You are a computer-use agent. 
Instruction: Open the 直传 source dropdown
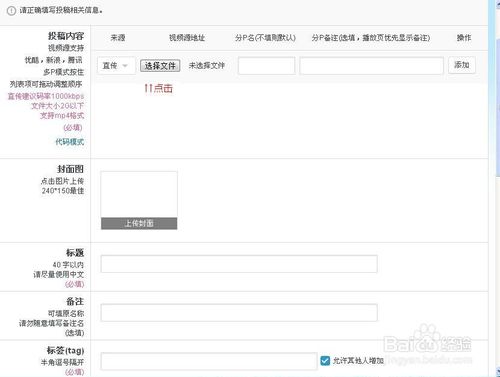(116, 65)
